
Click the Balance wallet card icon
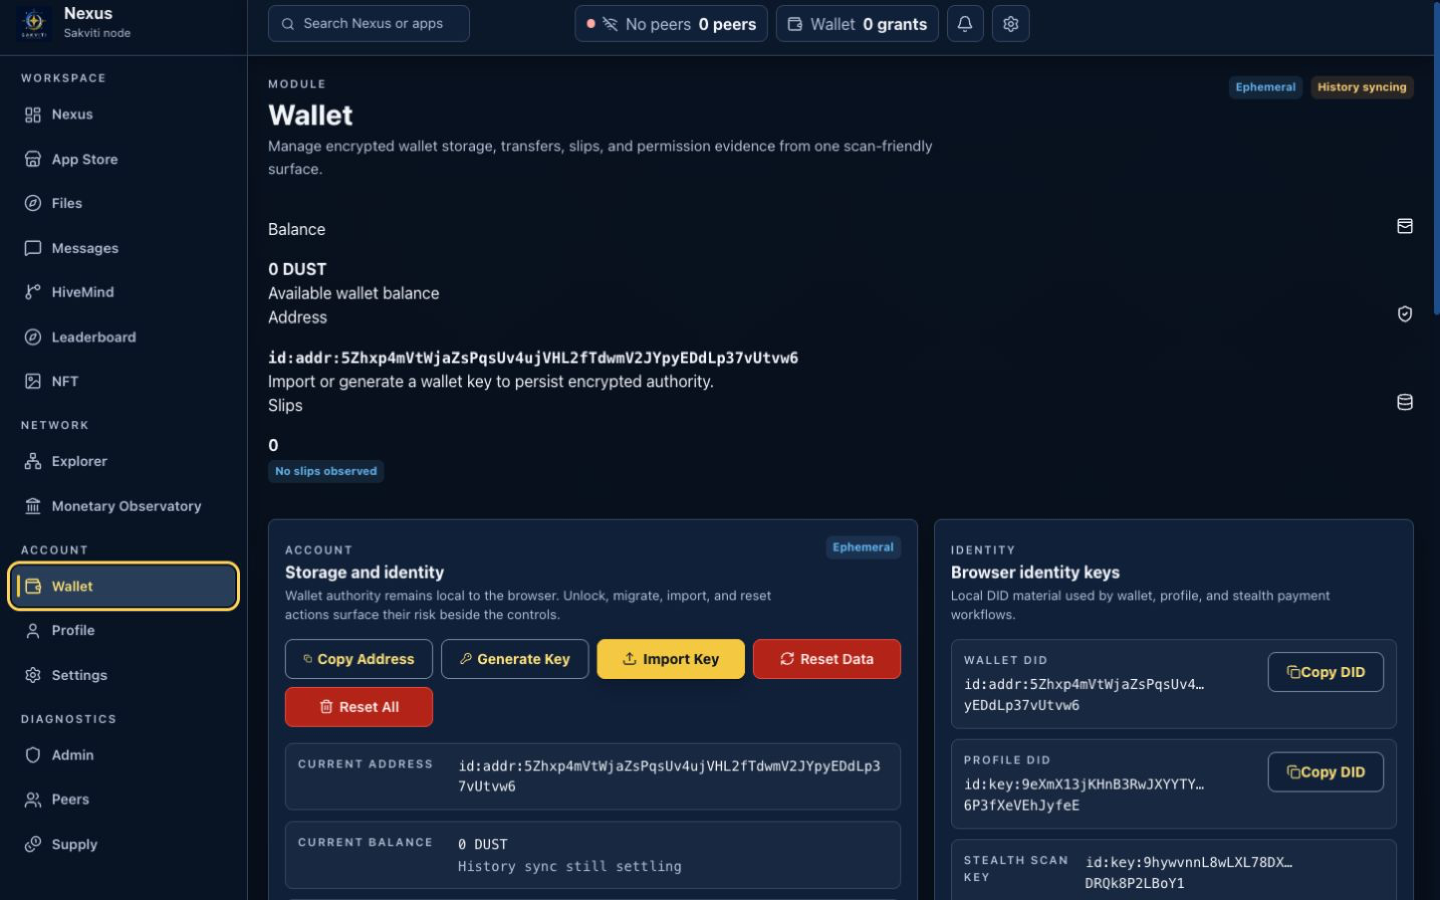[x=1405, y=227]
